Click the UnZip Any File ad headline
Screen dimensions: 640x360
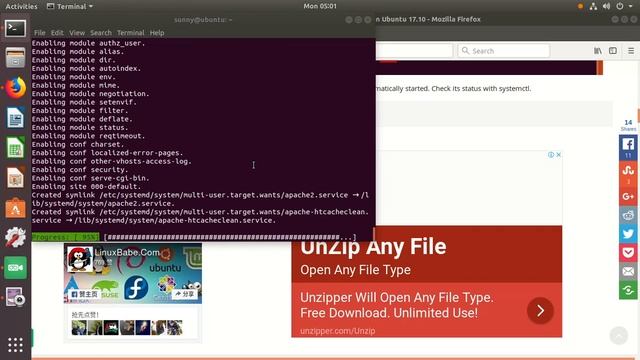coord(373,247)
